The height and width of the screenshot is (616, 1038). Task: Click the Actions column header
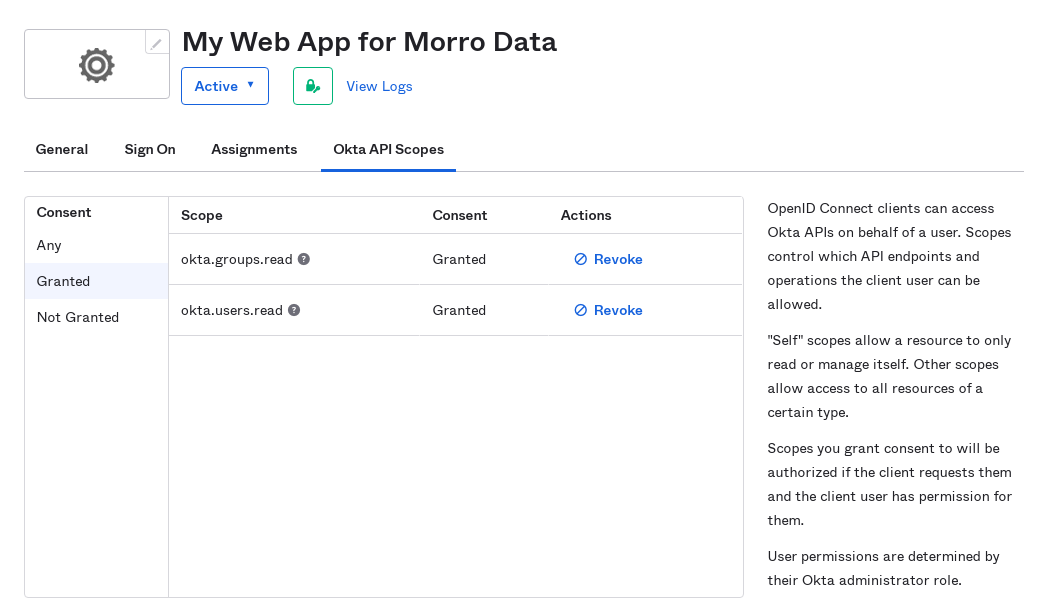point(586,216)
